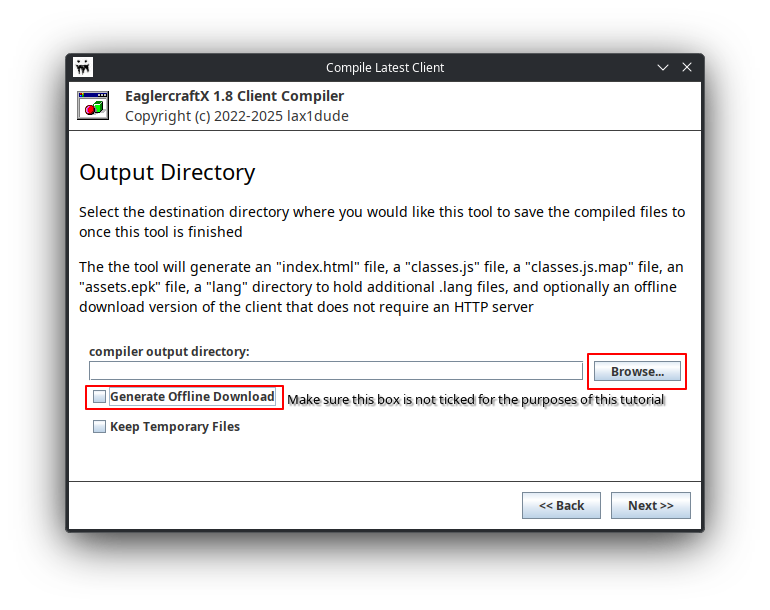Go to the next step with Next >>
The image size is (770, 610).
651,505
